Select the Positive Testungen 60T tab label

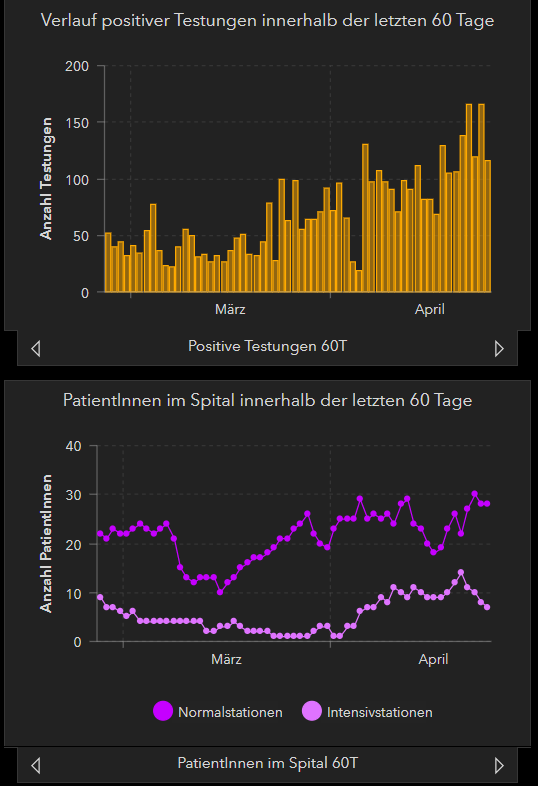coord(267,346)
